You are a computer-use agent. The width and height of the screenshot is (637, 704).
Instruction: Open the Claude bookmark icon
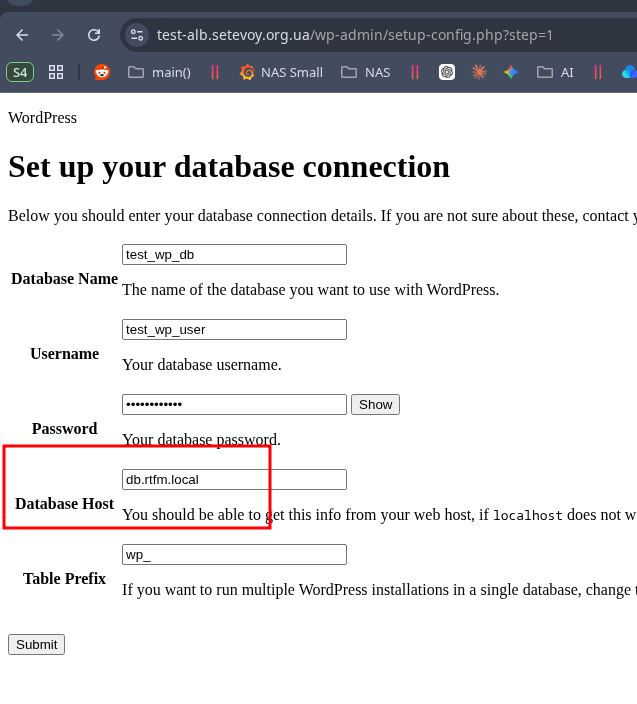479,72
